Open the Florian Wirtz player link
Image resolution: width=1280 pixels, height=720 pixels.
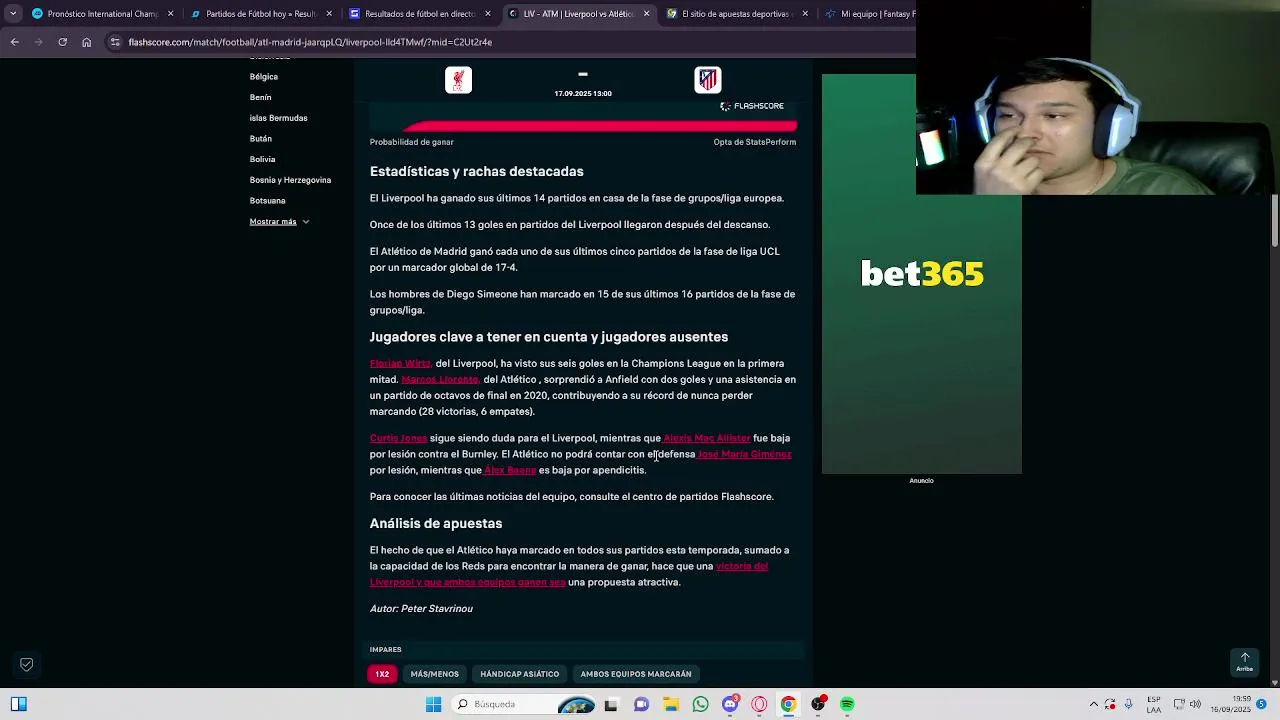[400, 364]
